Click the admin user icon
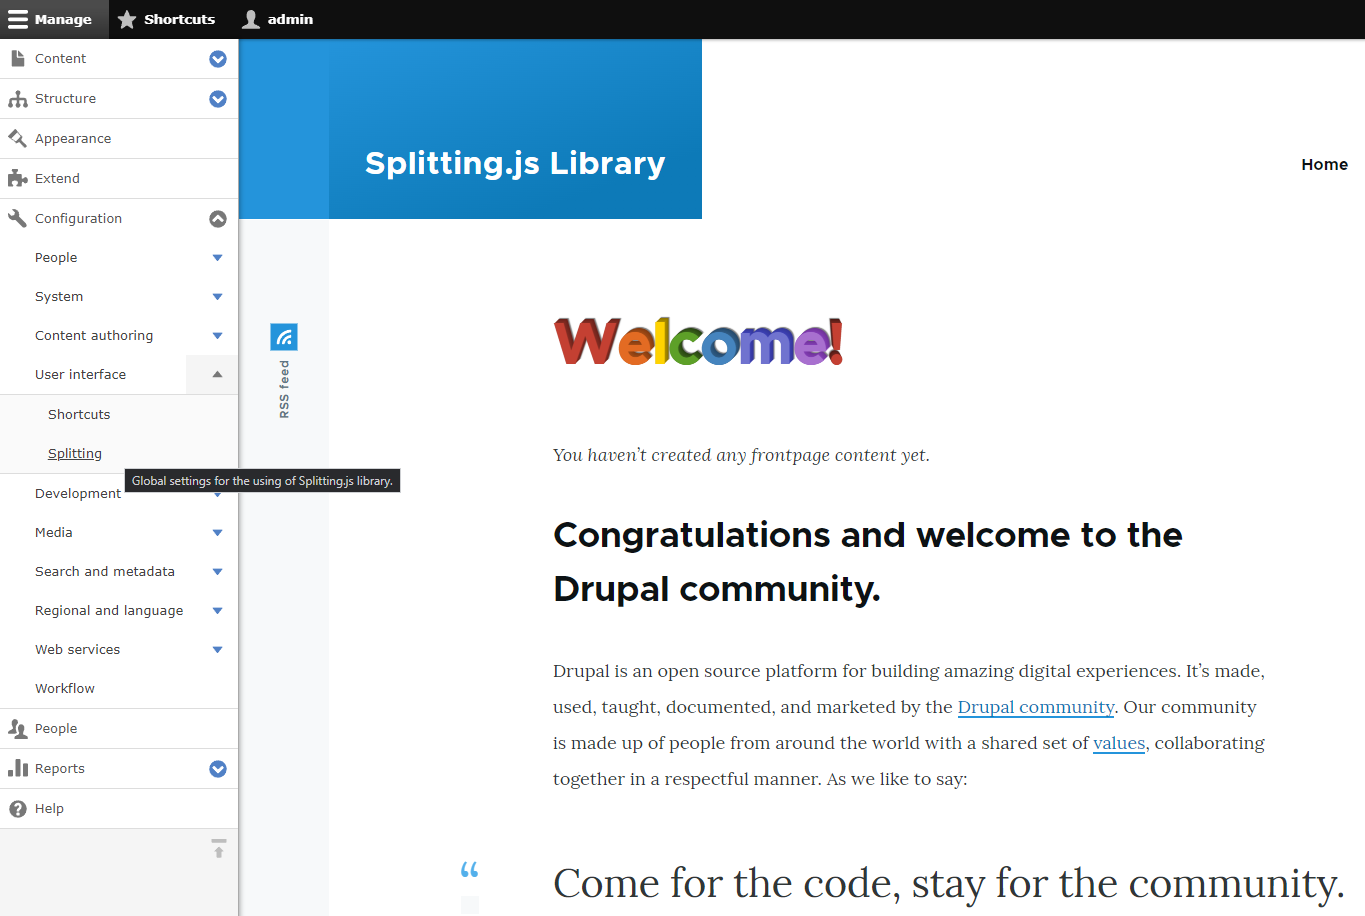Screen dimensions: 1365x916 (251, 19)
